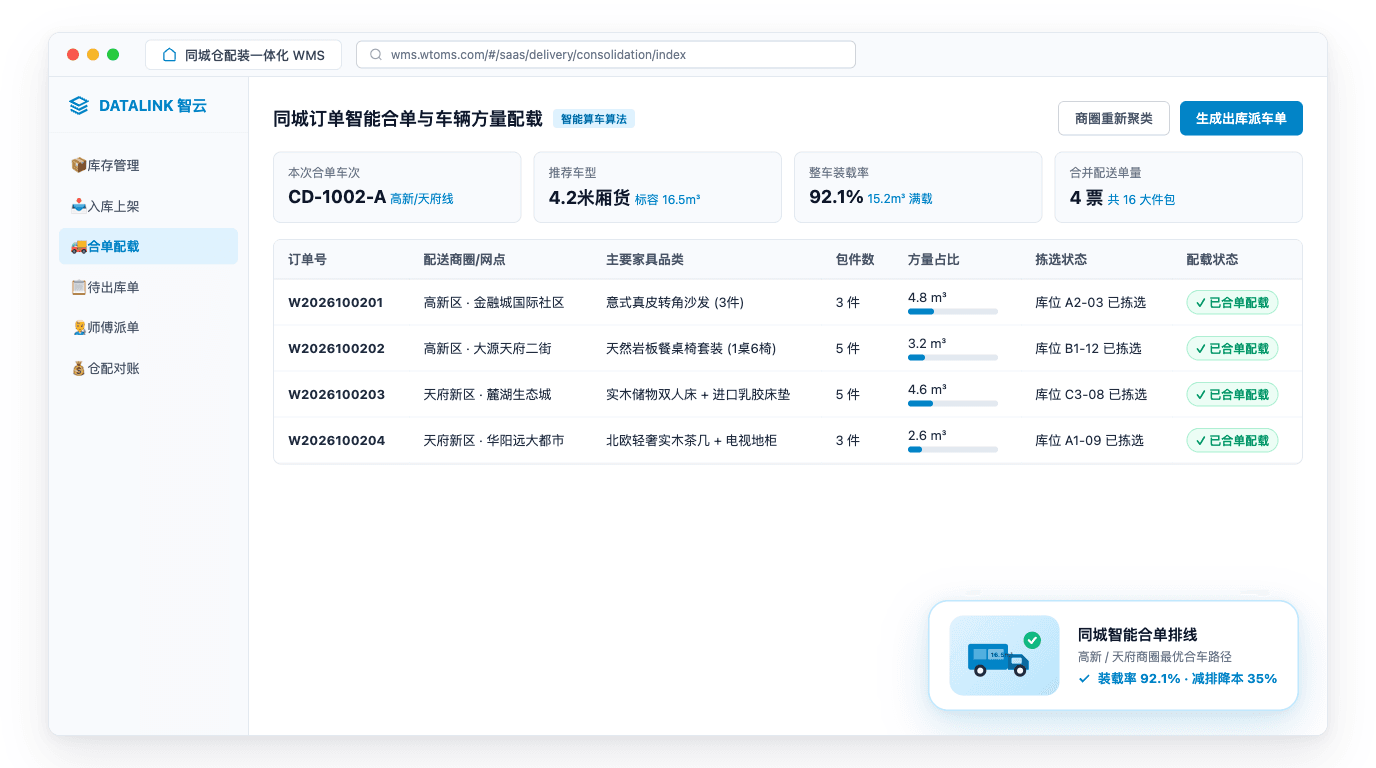Click the box icon beside 库存管理

[78, 165]
